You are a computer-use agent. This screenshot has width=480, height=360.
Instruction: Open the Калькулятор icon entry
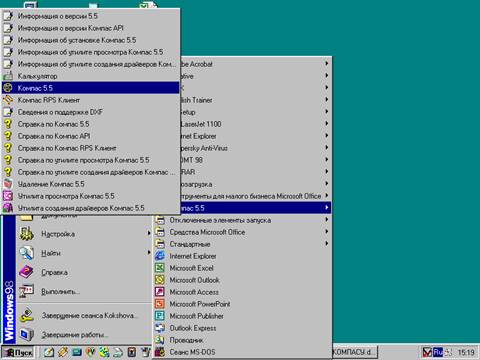tap(8, 76)
